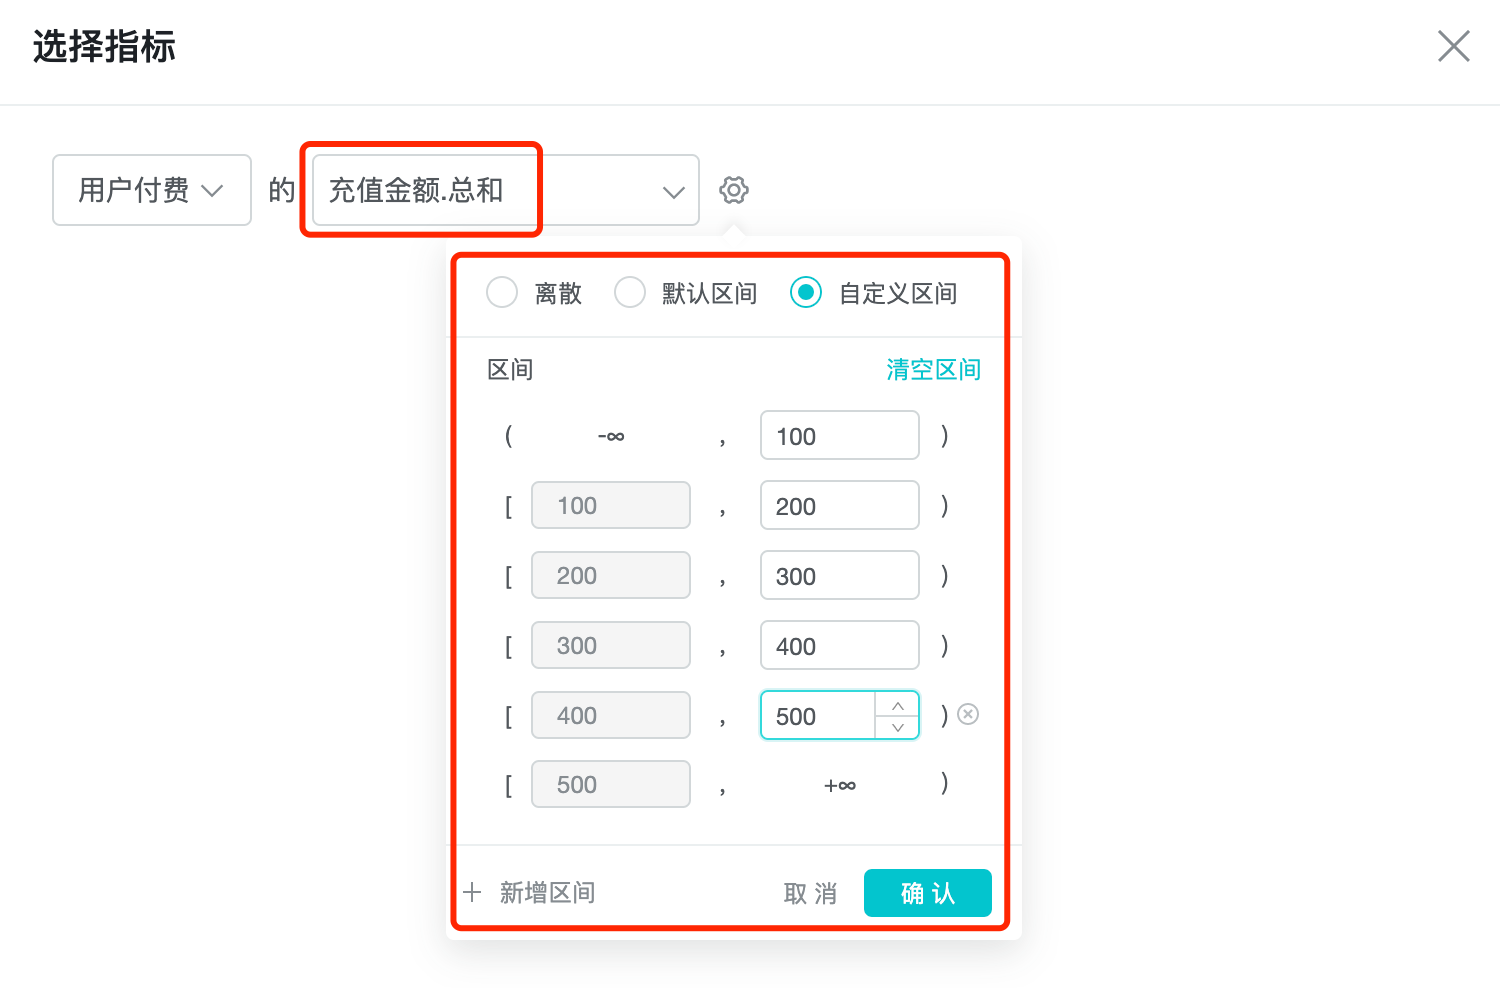Close the 选择指标 dialog

coord(1453,46)
